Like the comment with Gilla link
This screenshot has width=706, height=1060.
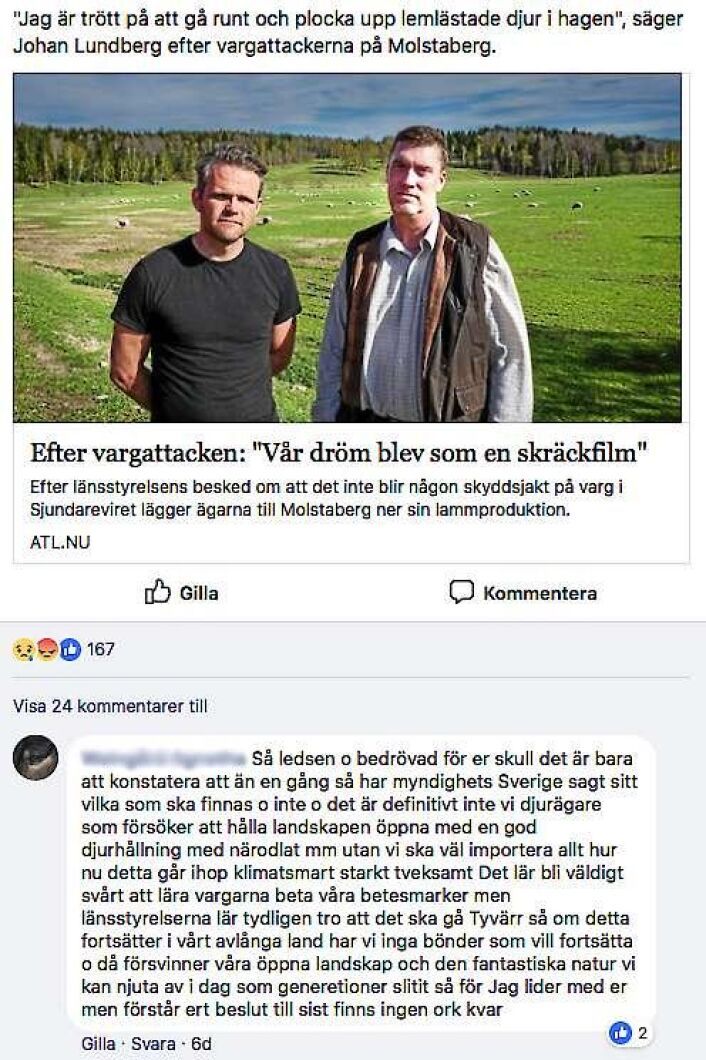tap(98, 1044)
